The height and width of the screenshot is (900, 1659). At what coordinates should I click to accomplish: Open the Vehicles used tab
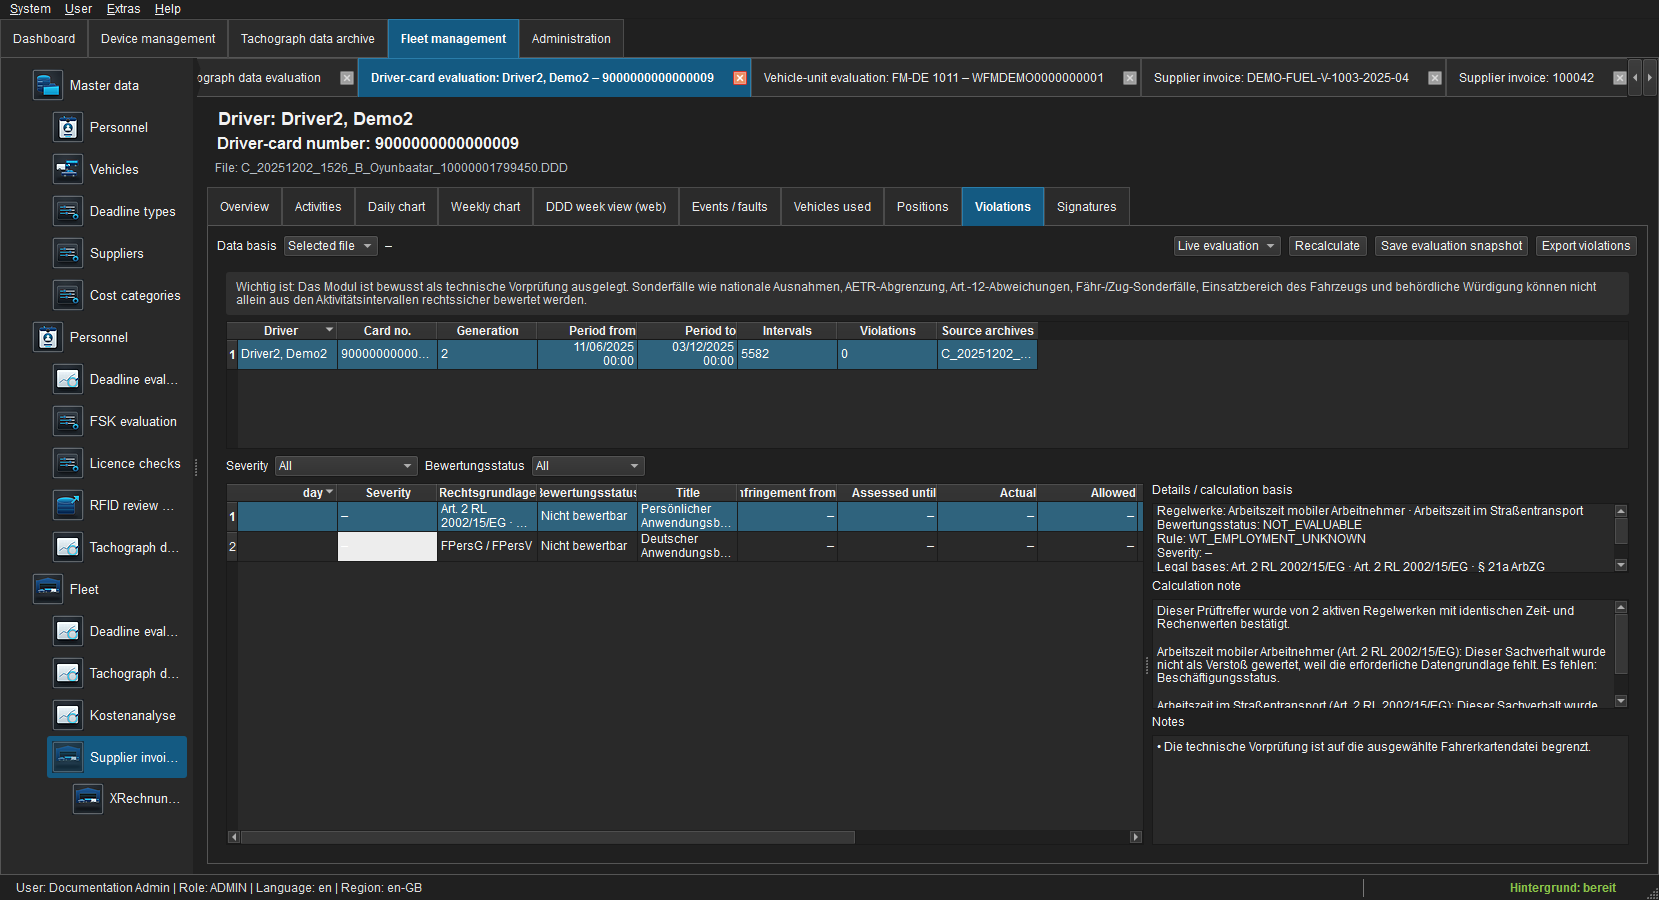pyautogui.click(x=832, y=207)
